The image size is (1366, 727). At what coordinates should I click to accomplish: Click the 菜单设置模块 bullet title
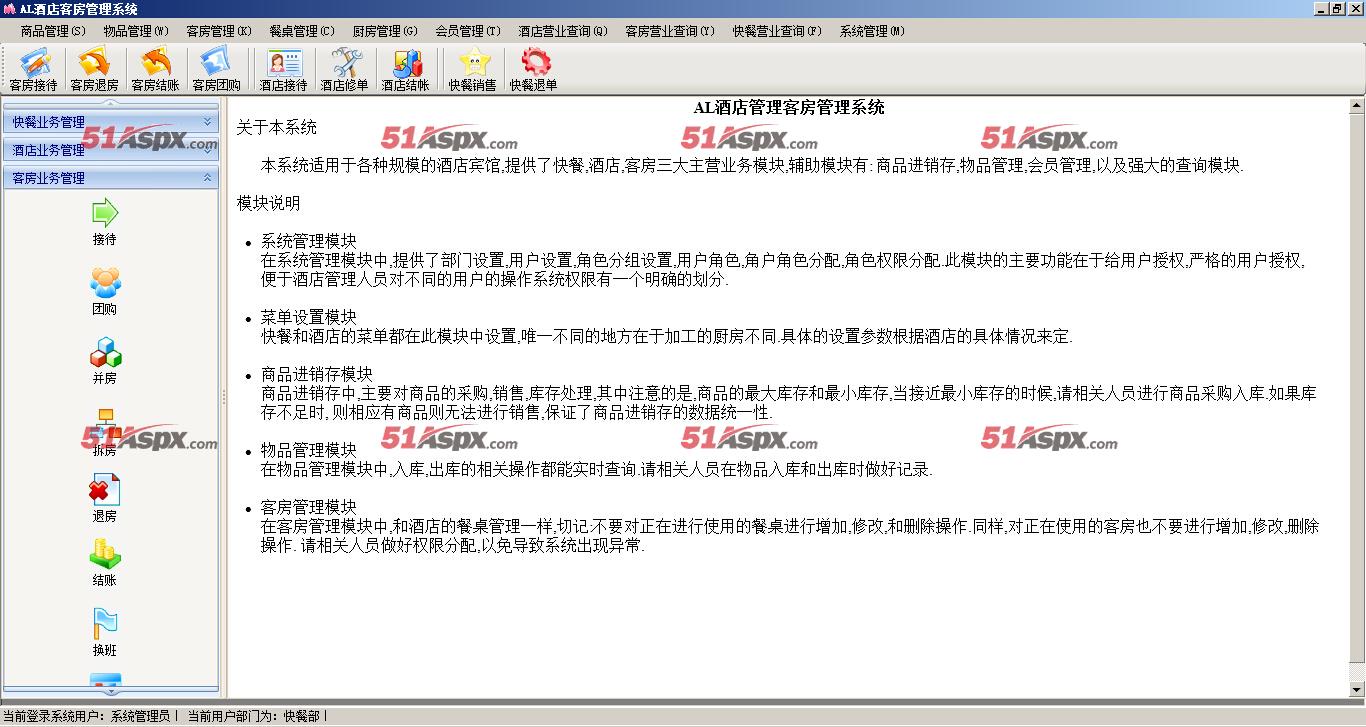pos(309,317)
